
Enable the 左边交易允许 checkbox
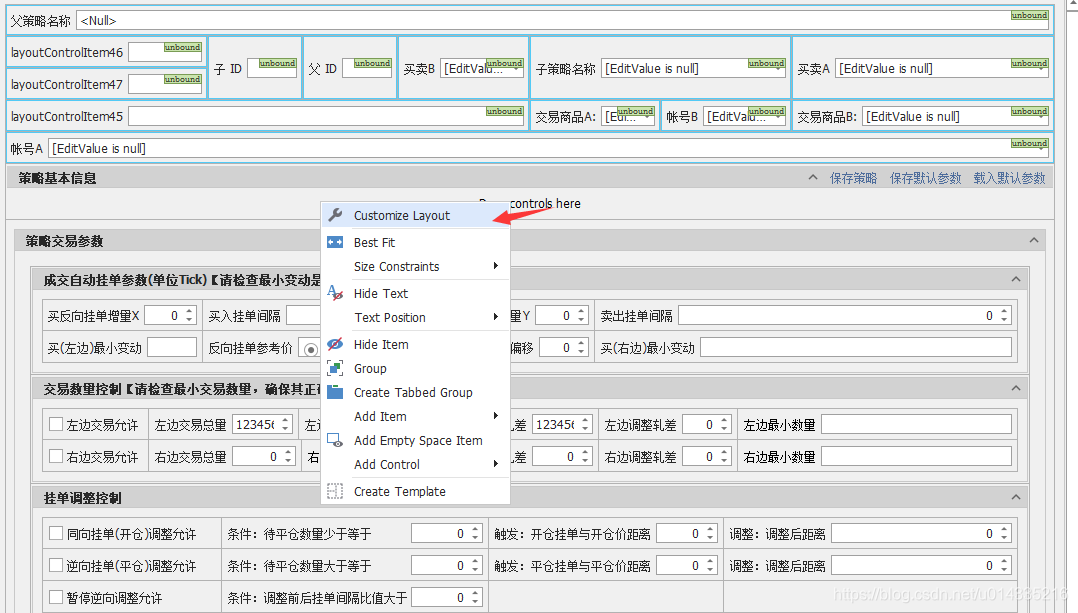(56, 424)
